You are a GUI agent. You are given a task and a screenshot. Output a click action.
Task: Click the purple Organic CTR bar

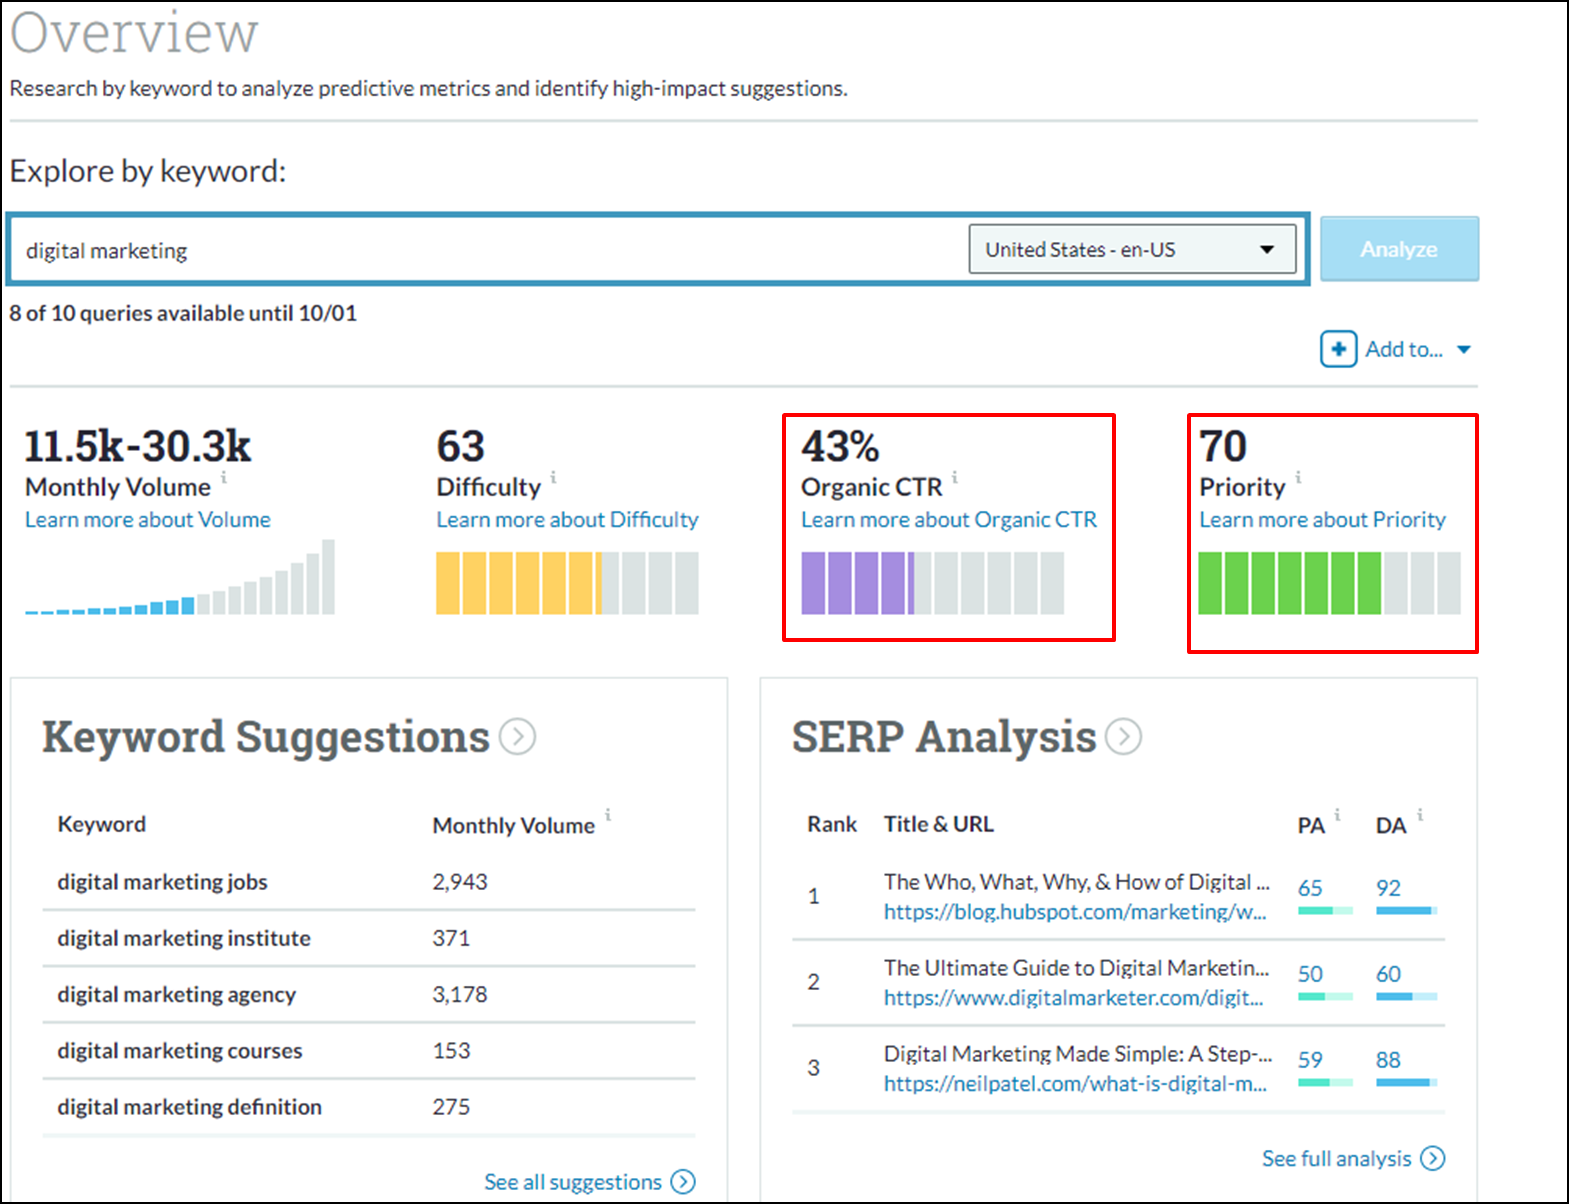coord(932,583)
